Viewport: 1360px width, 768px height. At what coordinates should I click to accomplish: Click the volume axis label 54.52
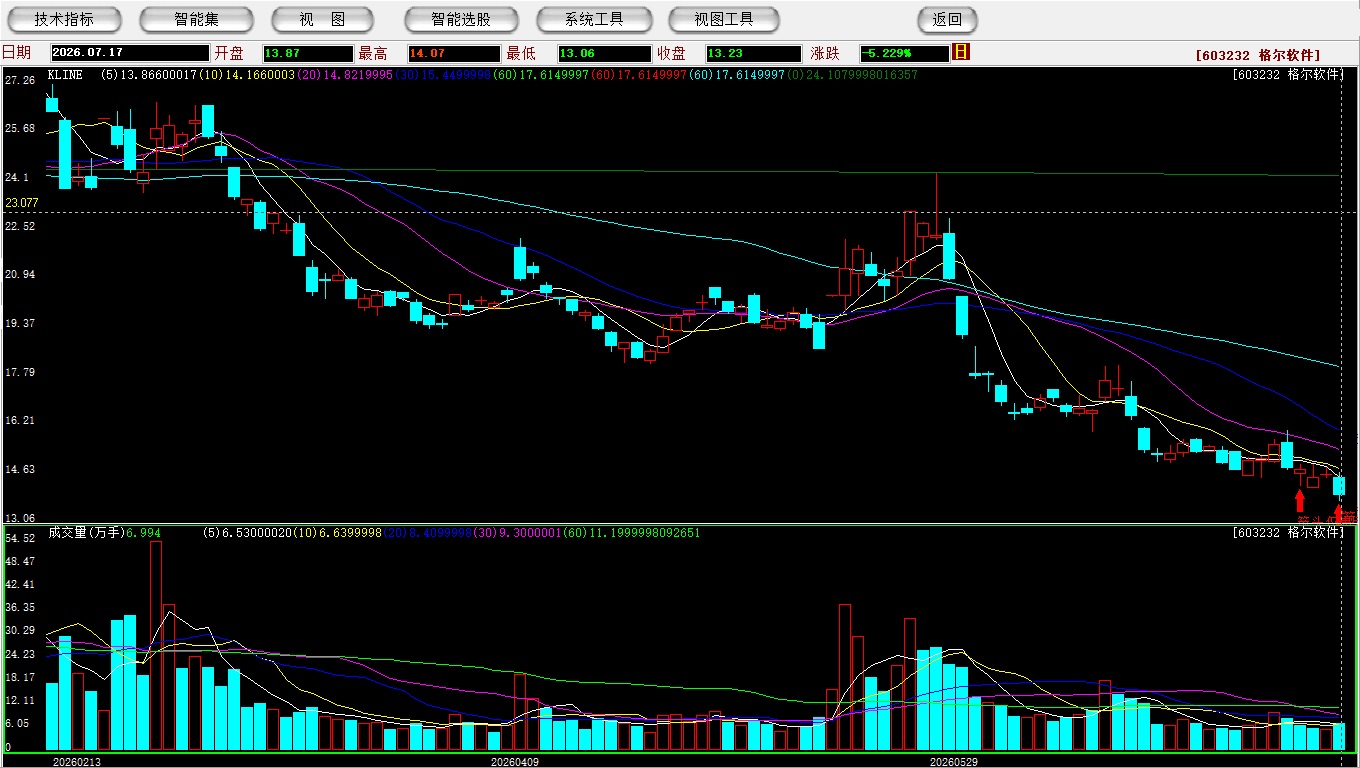[x=20, y=538]
